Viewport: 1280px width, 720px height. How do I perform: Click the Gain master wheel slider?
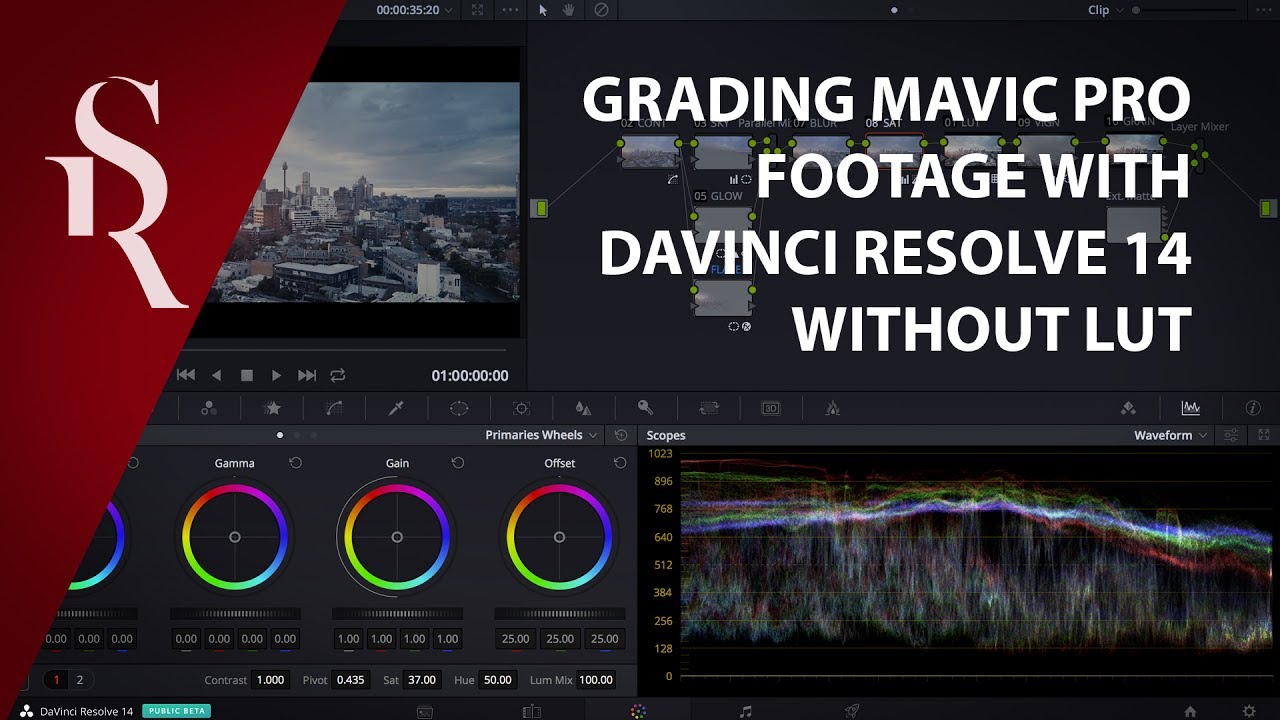(x=397, y=613)
